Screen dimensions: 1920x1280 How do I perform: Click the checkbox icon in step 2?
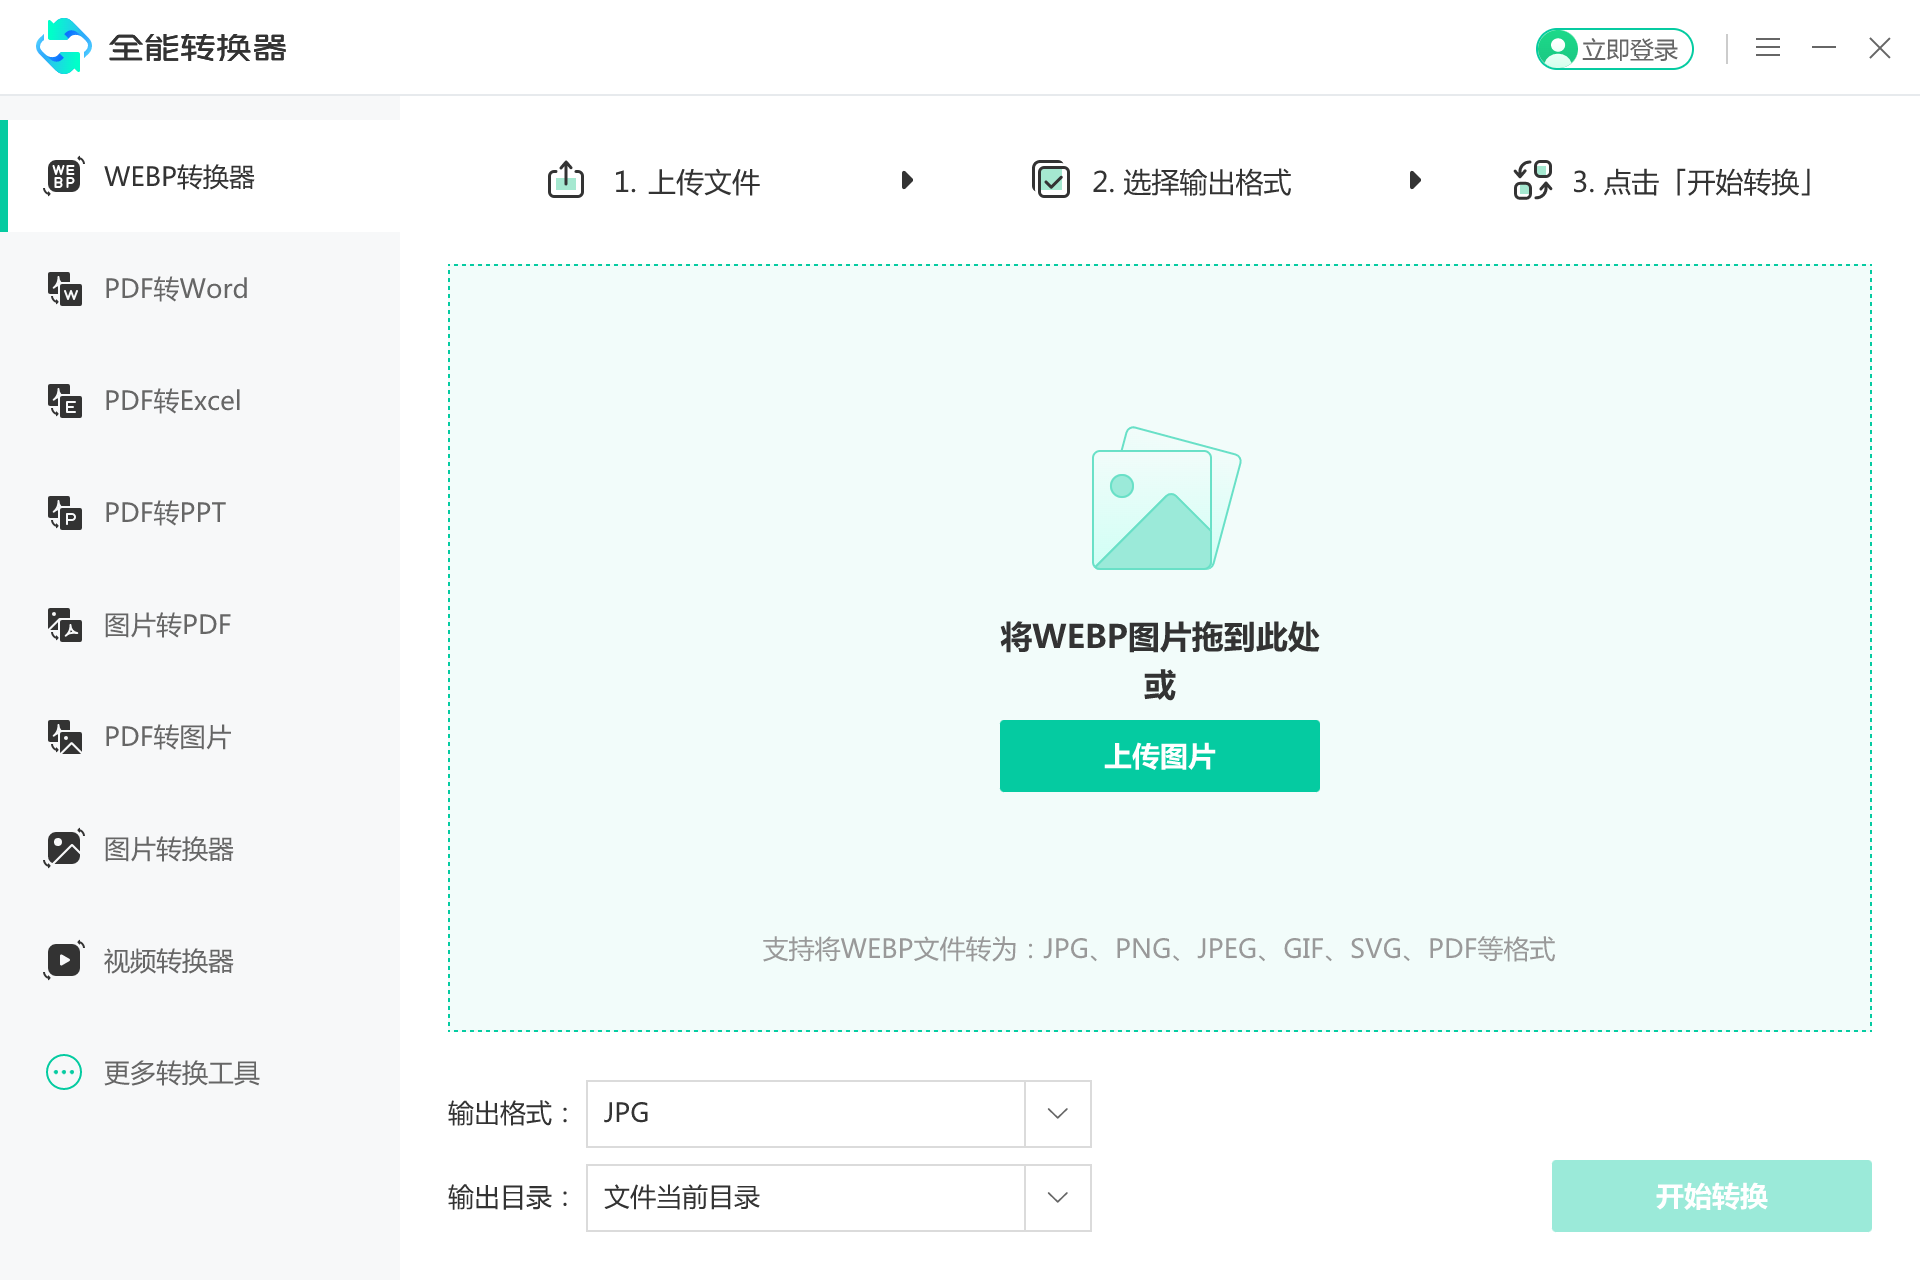[x=1051, y=180]
